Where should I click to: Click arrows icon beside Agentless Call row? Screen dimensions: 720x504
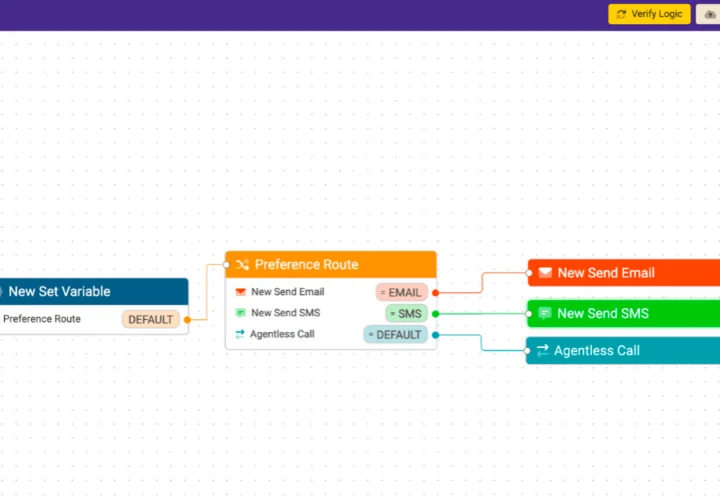[x=240, y=334]
